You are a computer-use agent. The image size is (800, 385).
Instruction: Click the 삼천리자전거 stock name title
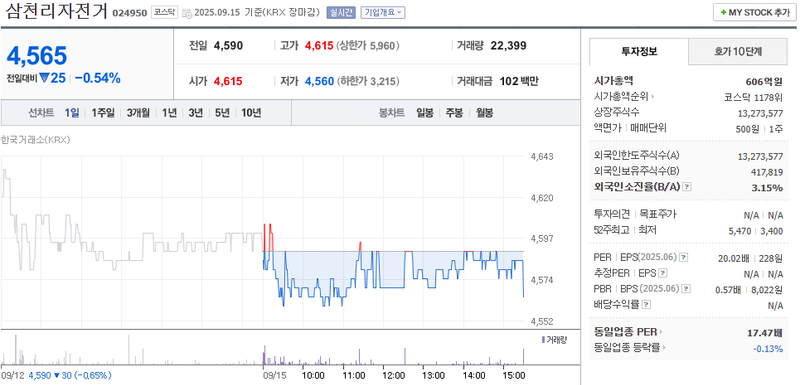point(57,12)
